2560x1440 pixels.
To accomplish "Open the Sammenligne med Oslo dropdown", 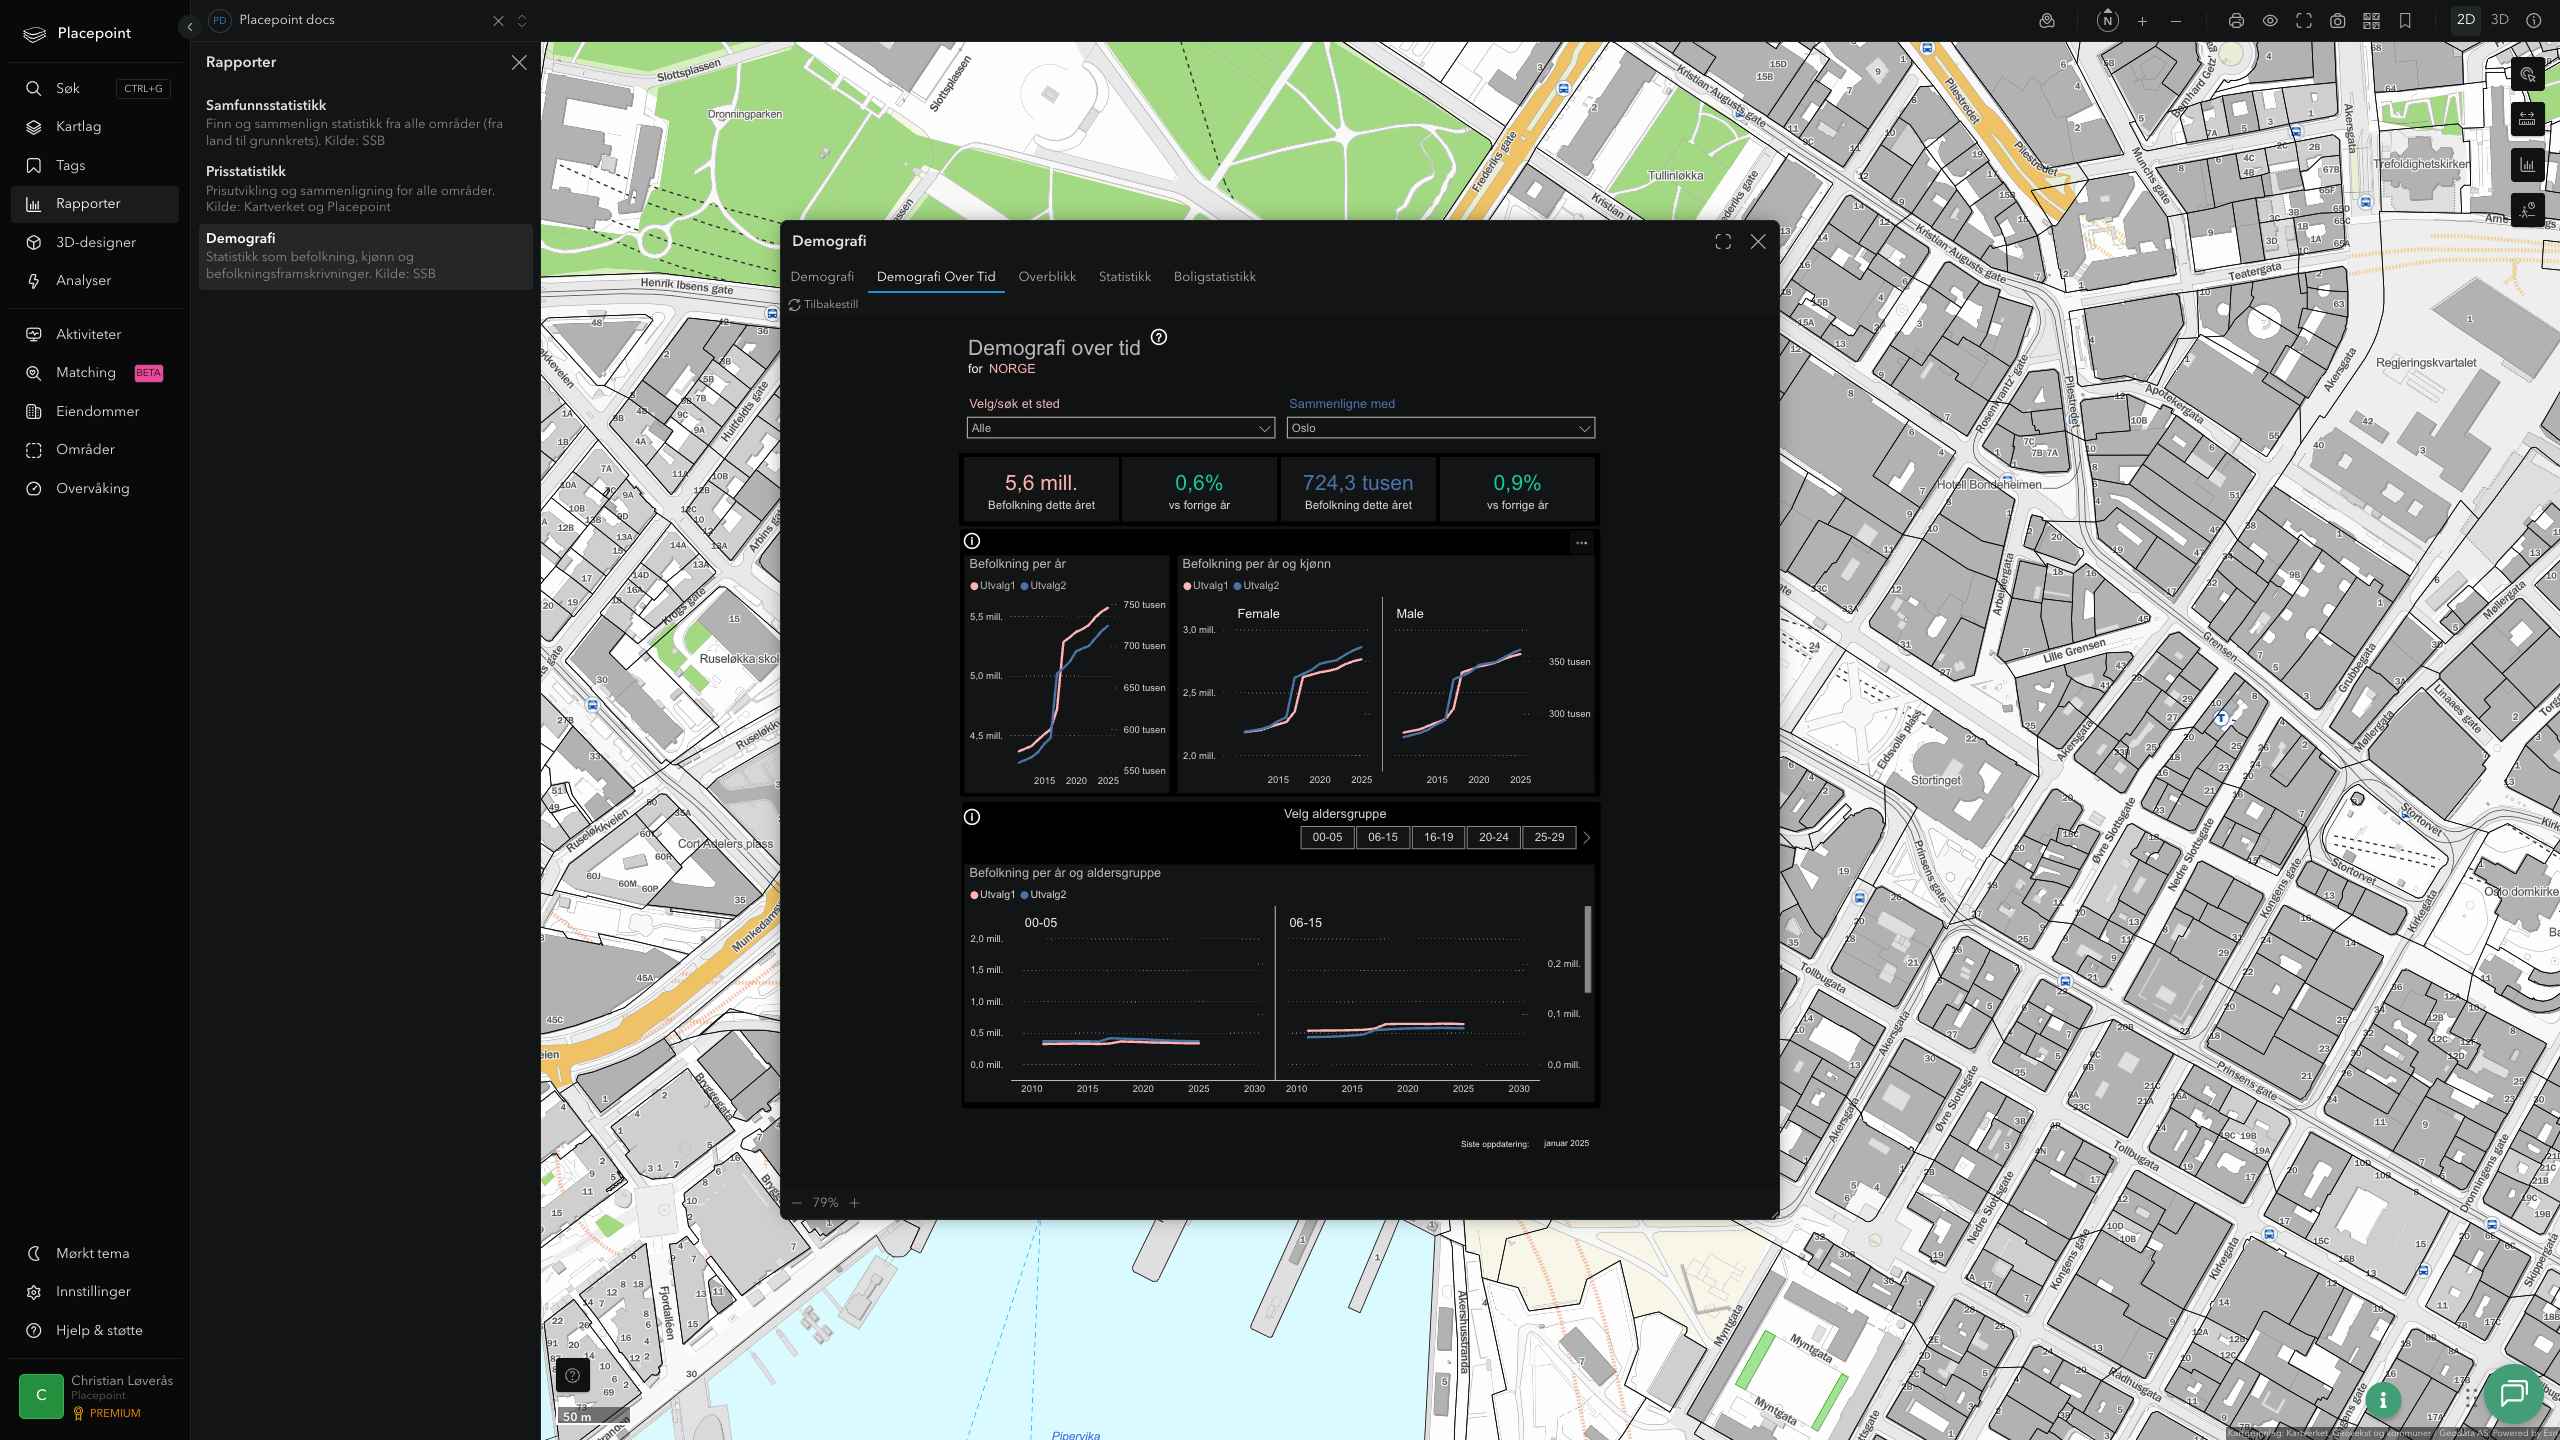I will [1440, 428].
